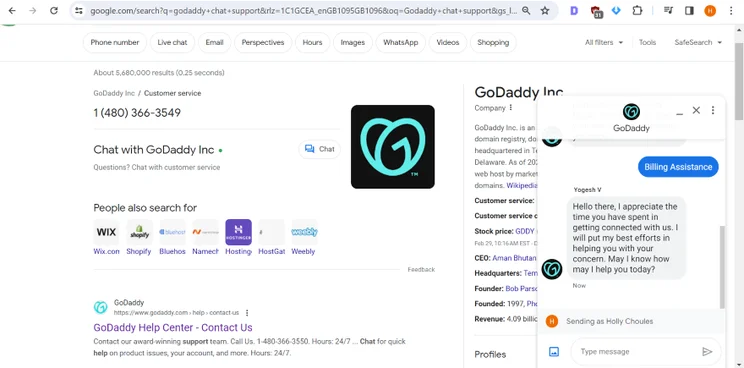The image size is (744, 368).
Task: Open the Bob Parsons founder link
Action: click(521, 288)
